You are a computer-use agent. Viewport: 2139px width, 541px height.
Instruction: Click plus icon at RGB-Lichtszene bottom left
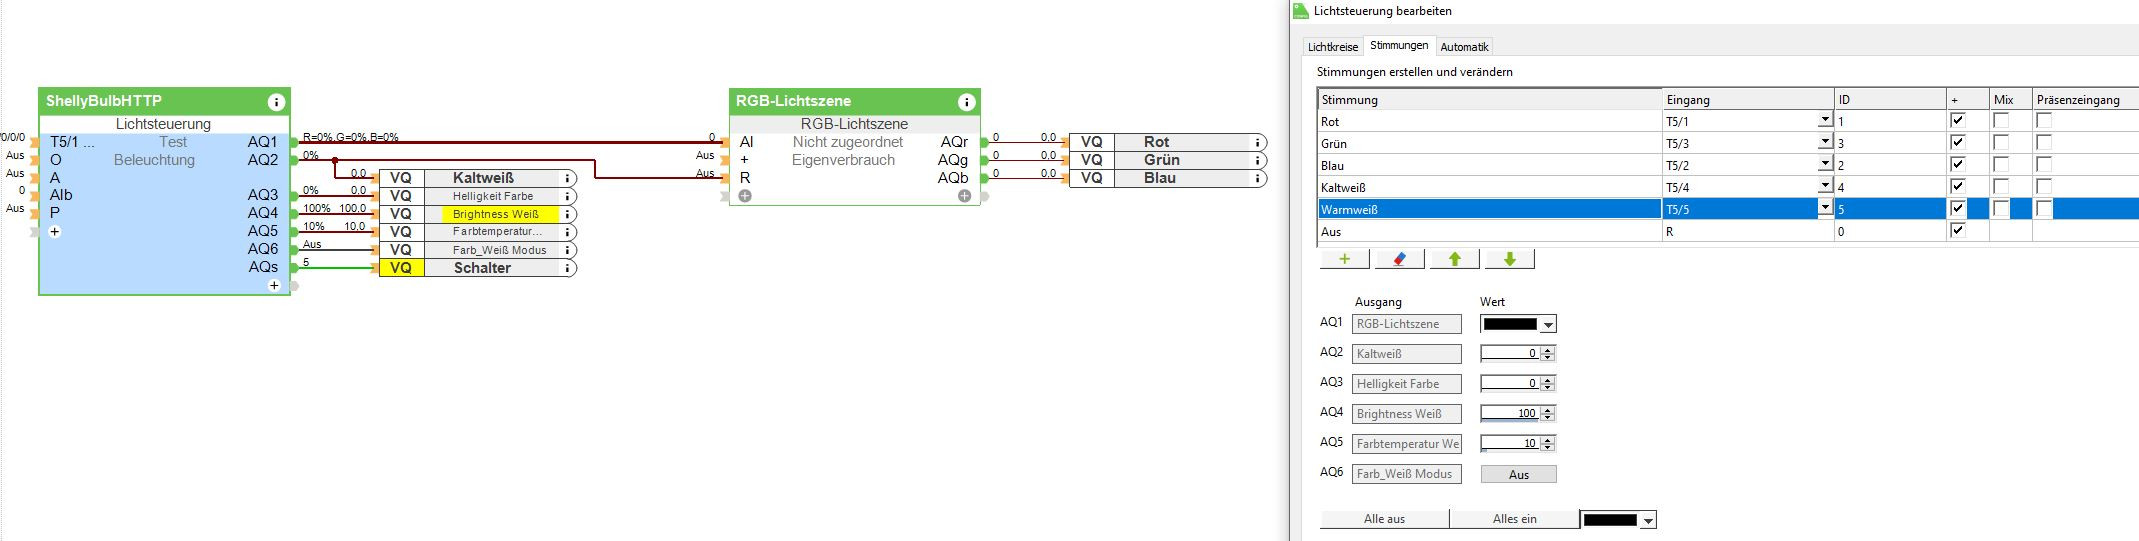click(x=745, y=196)
